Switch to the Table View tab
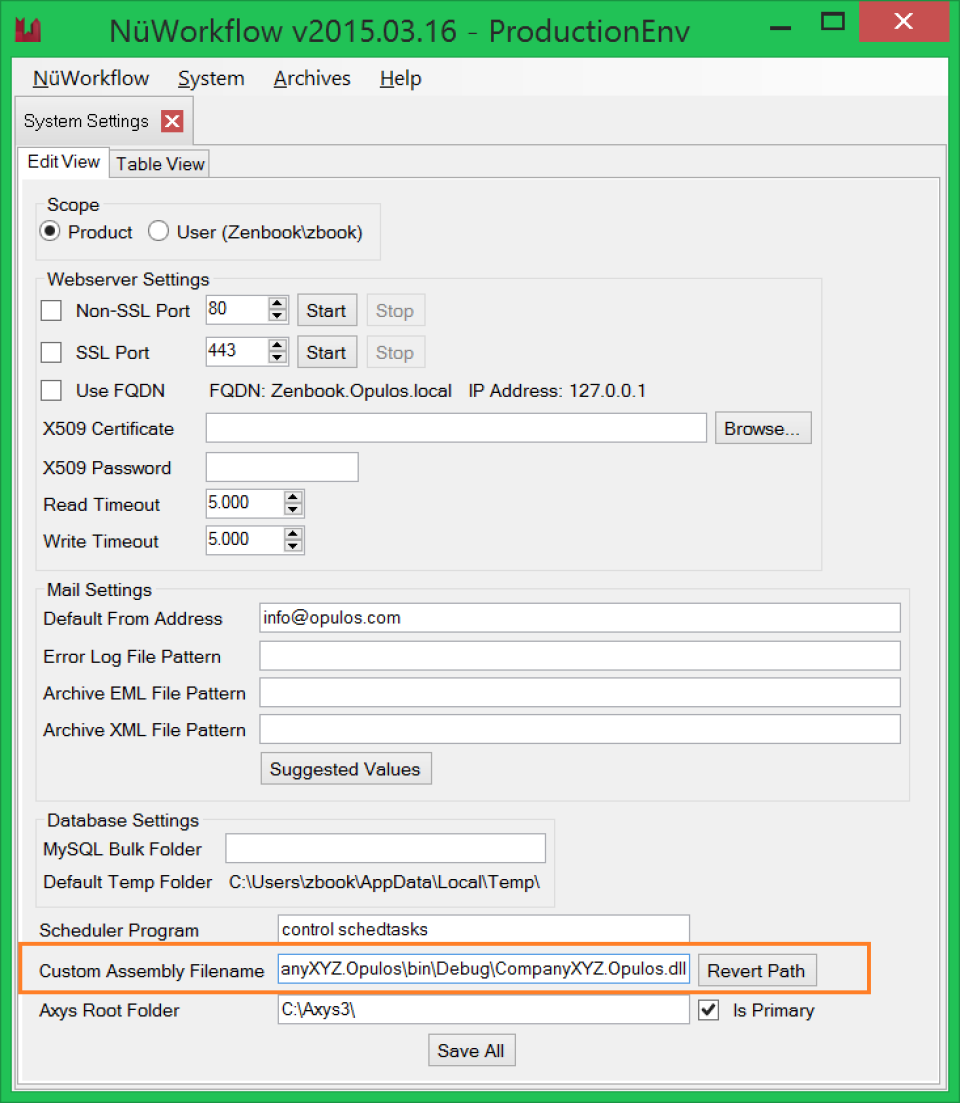The image size is (960, 1103). (159, 163)
